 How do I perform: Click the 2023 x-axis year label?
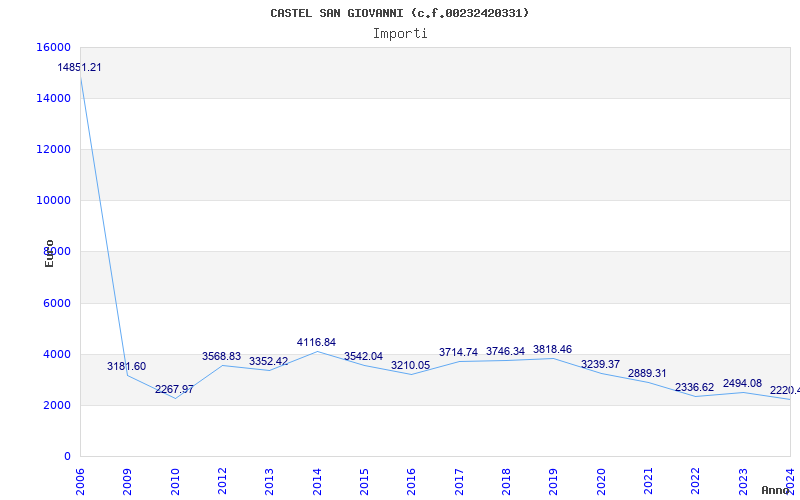[743, 482]
